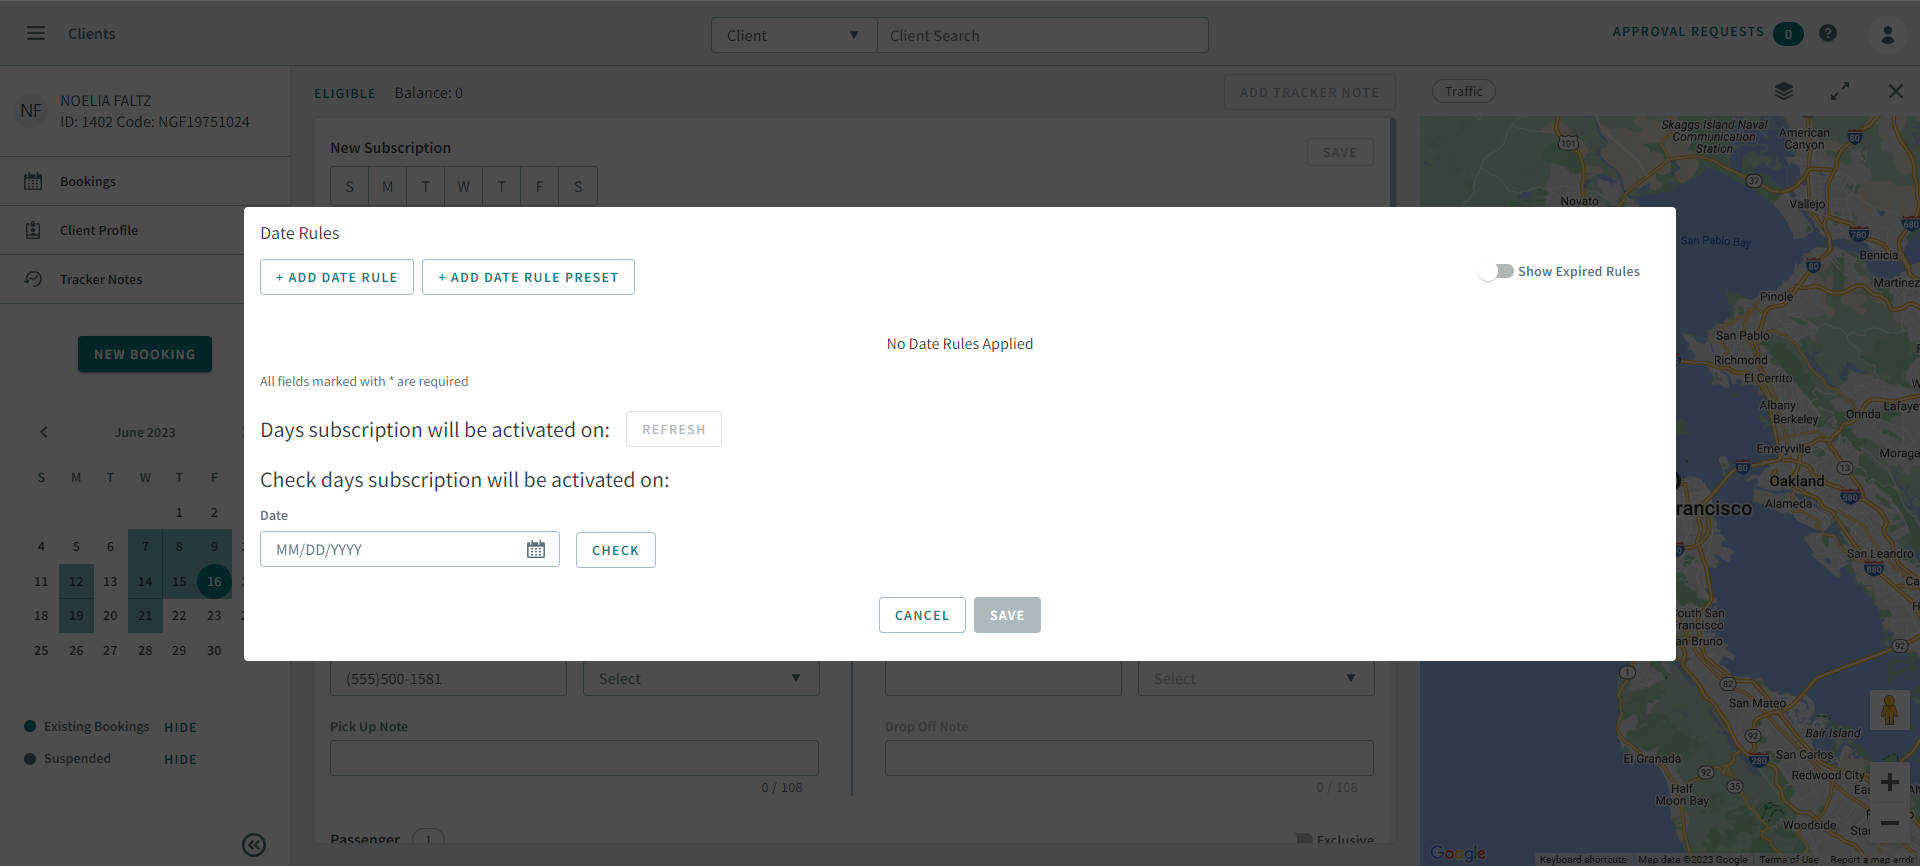The image size is (1920, 866).
Task: Toggle Show Expired Rules switch
Action: click(x=1496, y=271)
